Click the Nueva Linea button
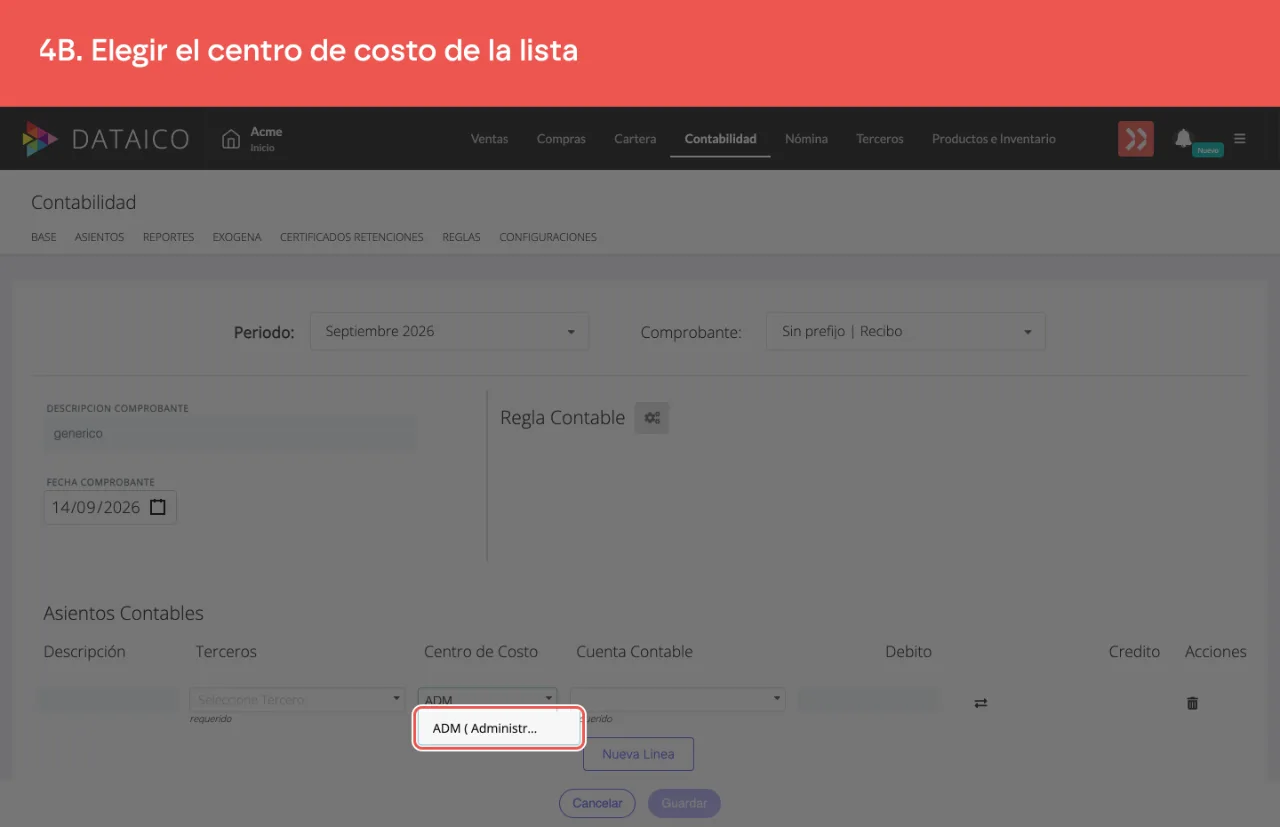This screenshot has height=827, width=1280. 638,754
